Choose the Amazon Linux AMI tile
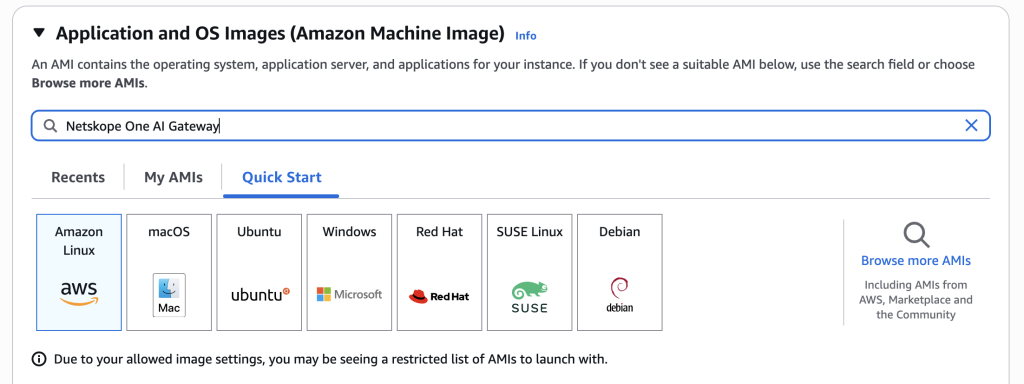The height and width of the screenshot is (384, 1024). click(x=79, y=272)
